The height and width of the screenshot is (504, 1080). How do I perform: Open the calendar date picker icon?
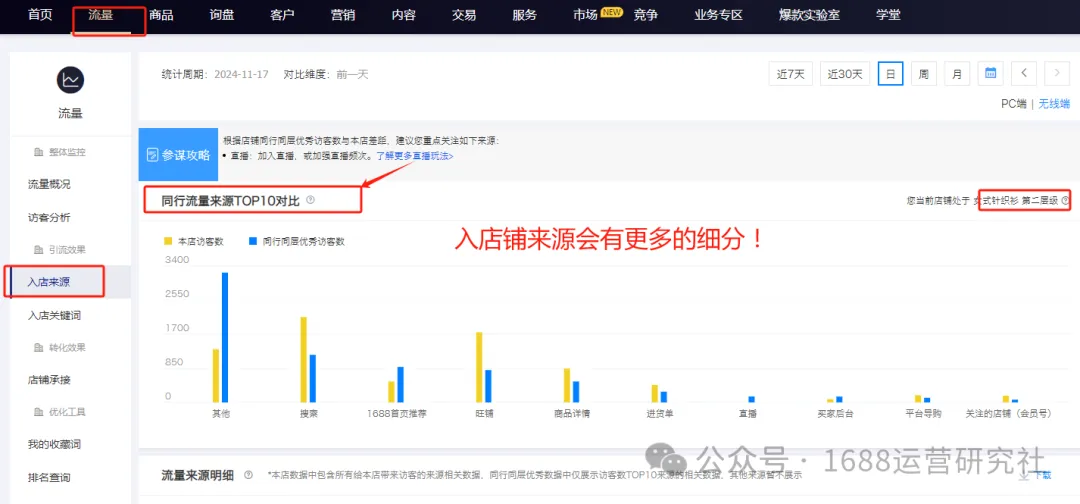(990, 73)
